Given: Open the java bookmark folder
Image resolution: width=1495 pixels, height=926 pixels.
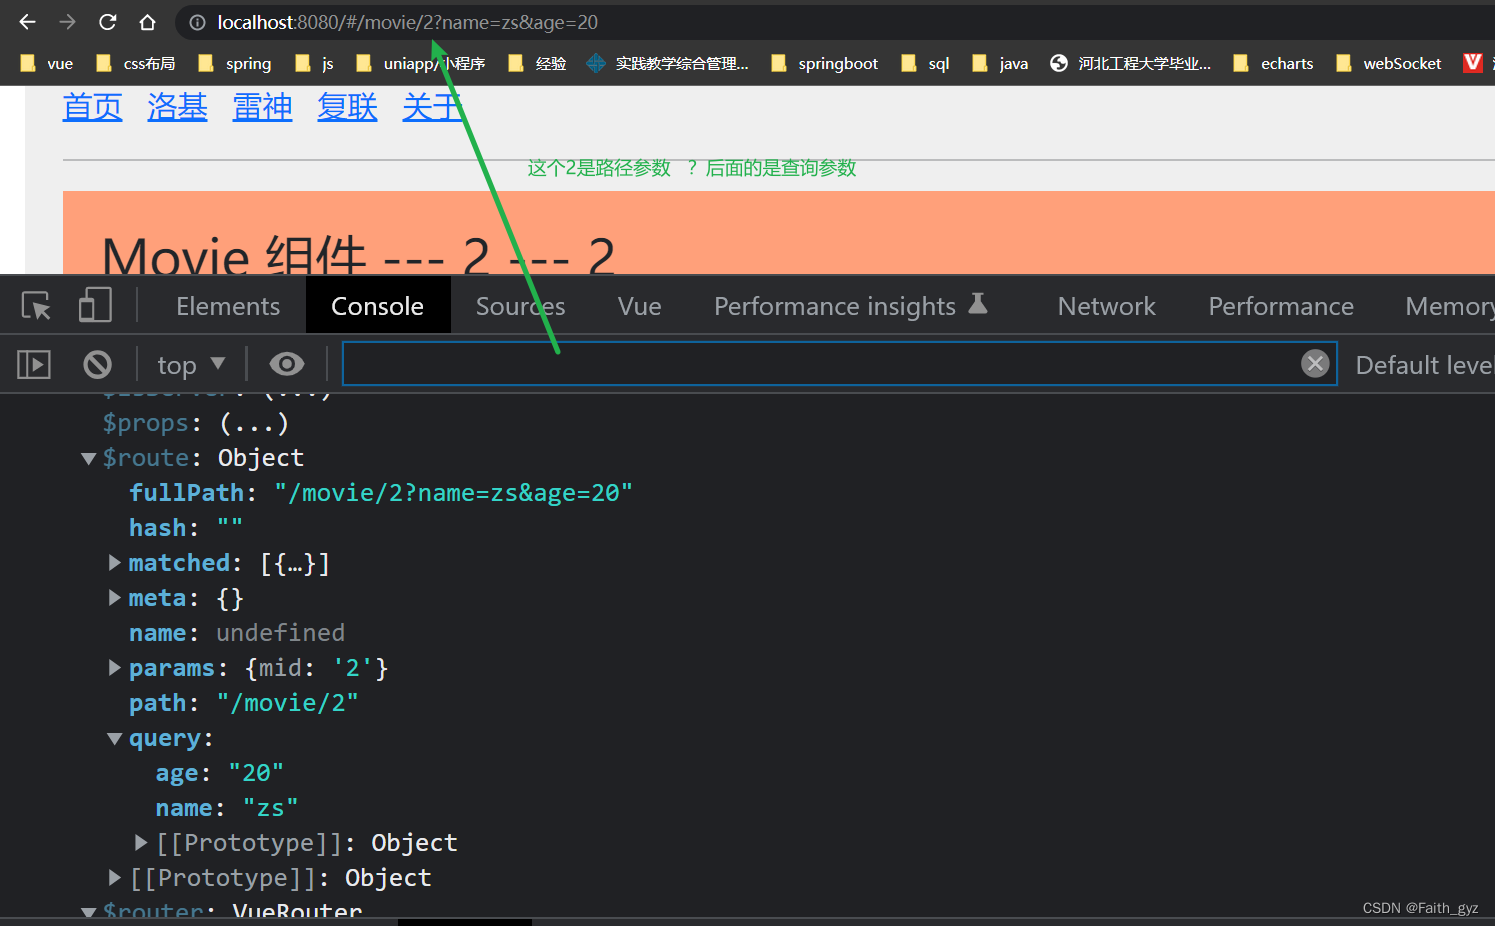Looking at the screenshot, I should point(1000,63).
